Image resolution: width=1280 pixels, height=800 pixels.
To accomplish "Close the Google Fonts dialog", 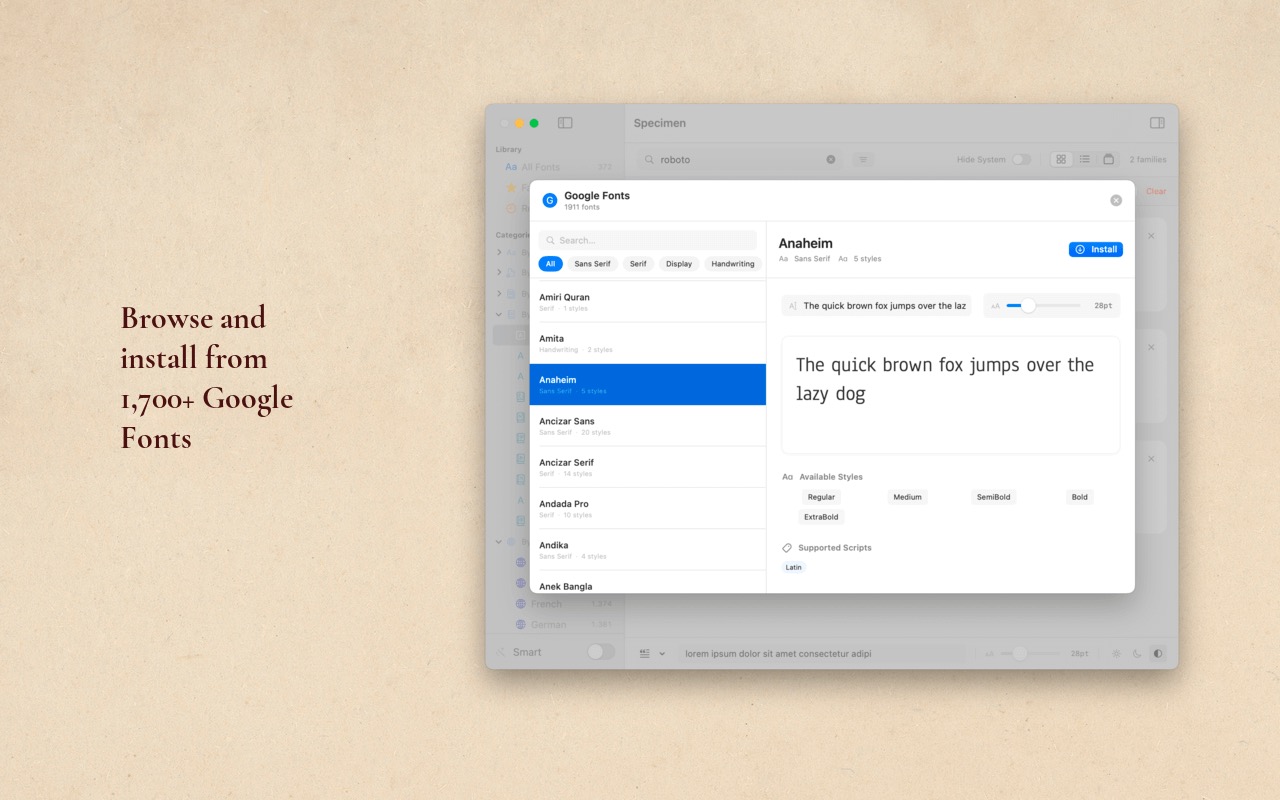I will 1116,200.
